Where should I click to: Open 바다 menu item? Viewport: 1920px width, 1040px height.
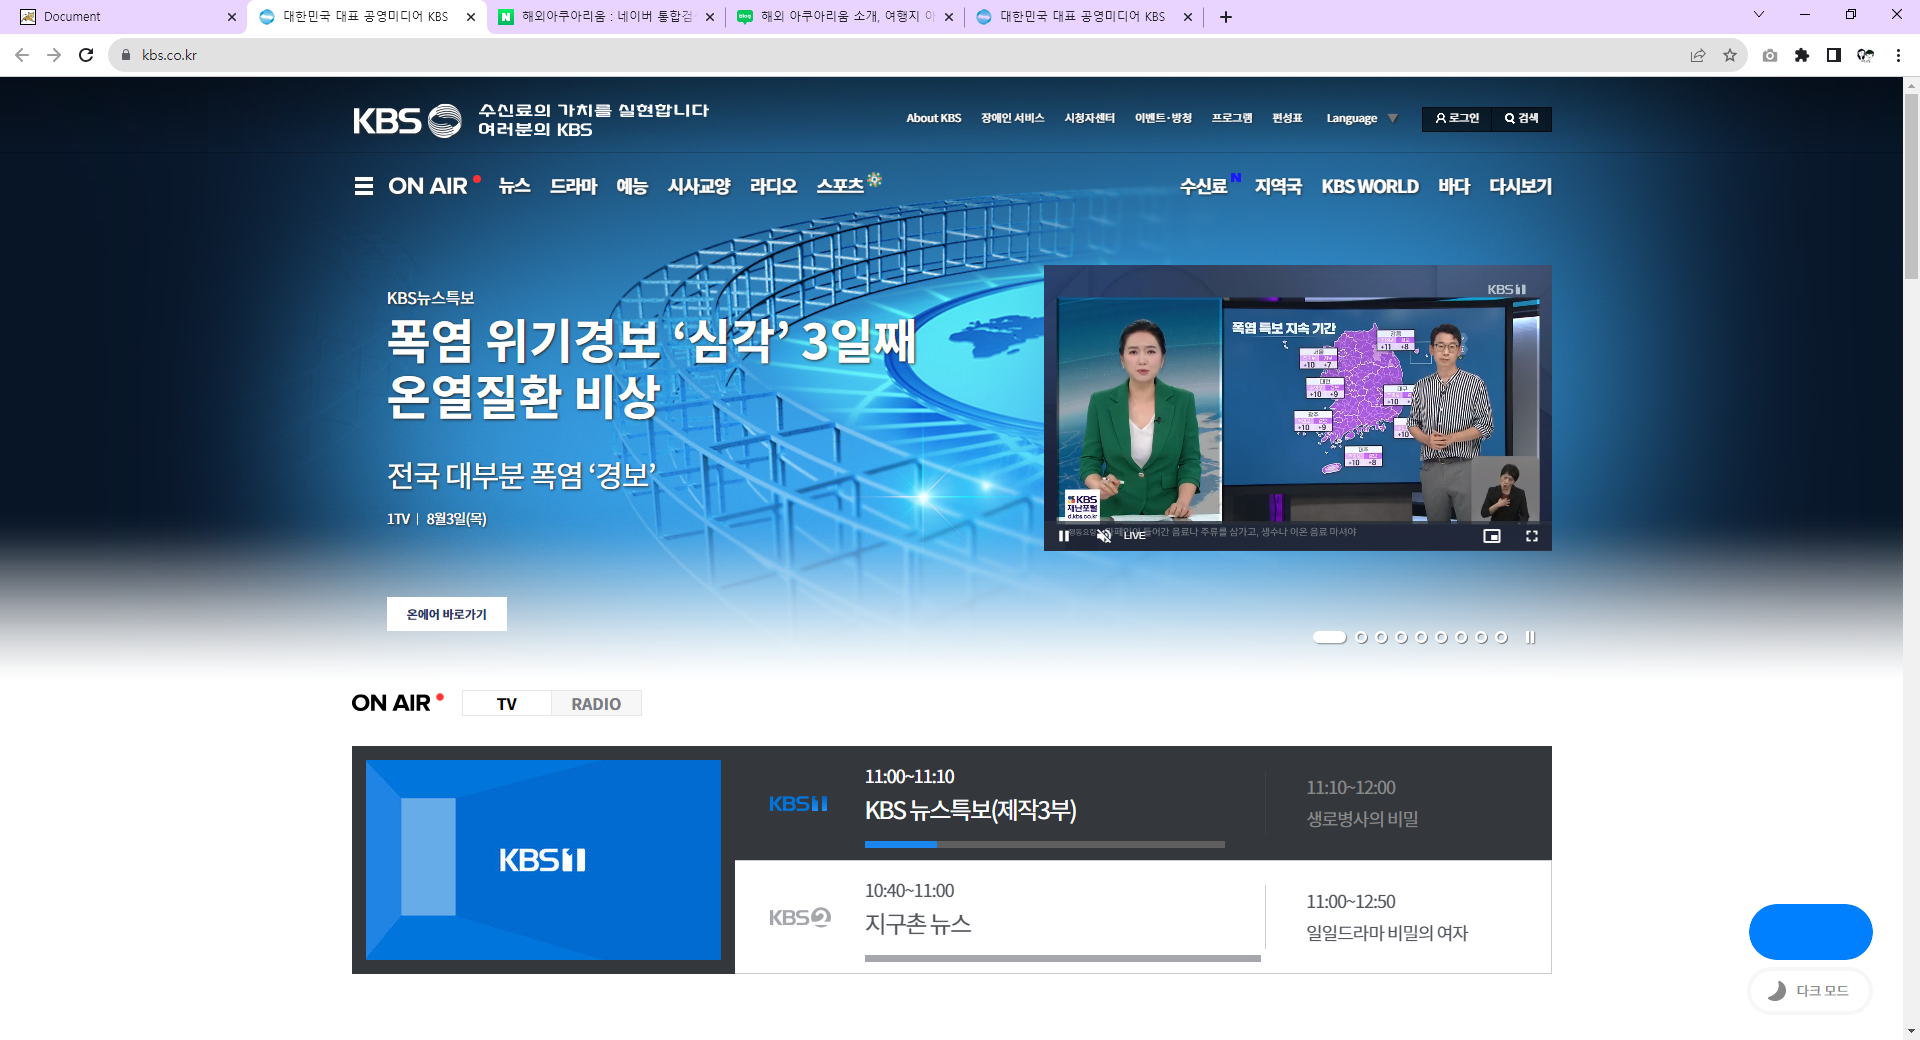[1454, 186]
